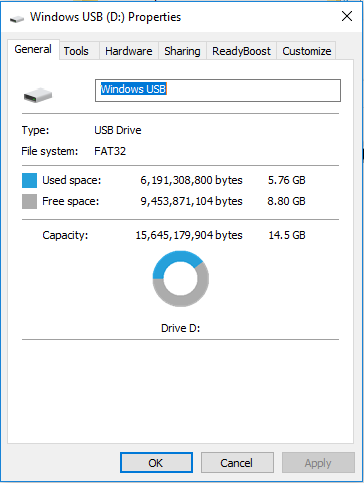Select the General tab
This screenshot has width=364, height=483.
[x=33, y=49]
